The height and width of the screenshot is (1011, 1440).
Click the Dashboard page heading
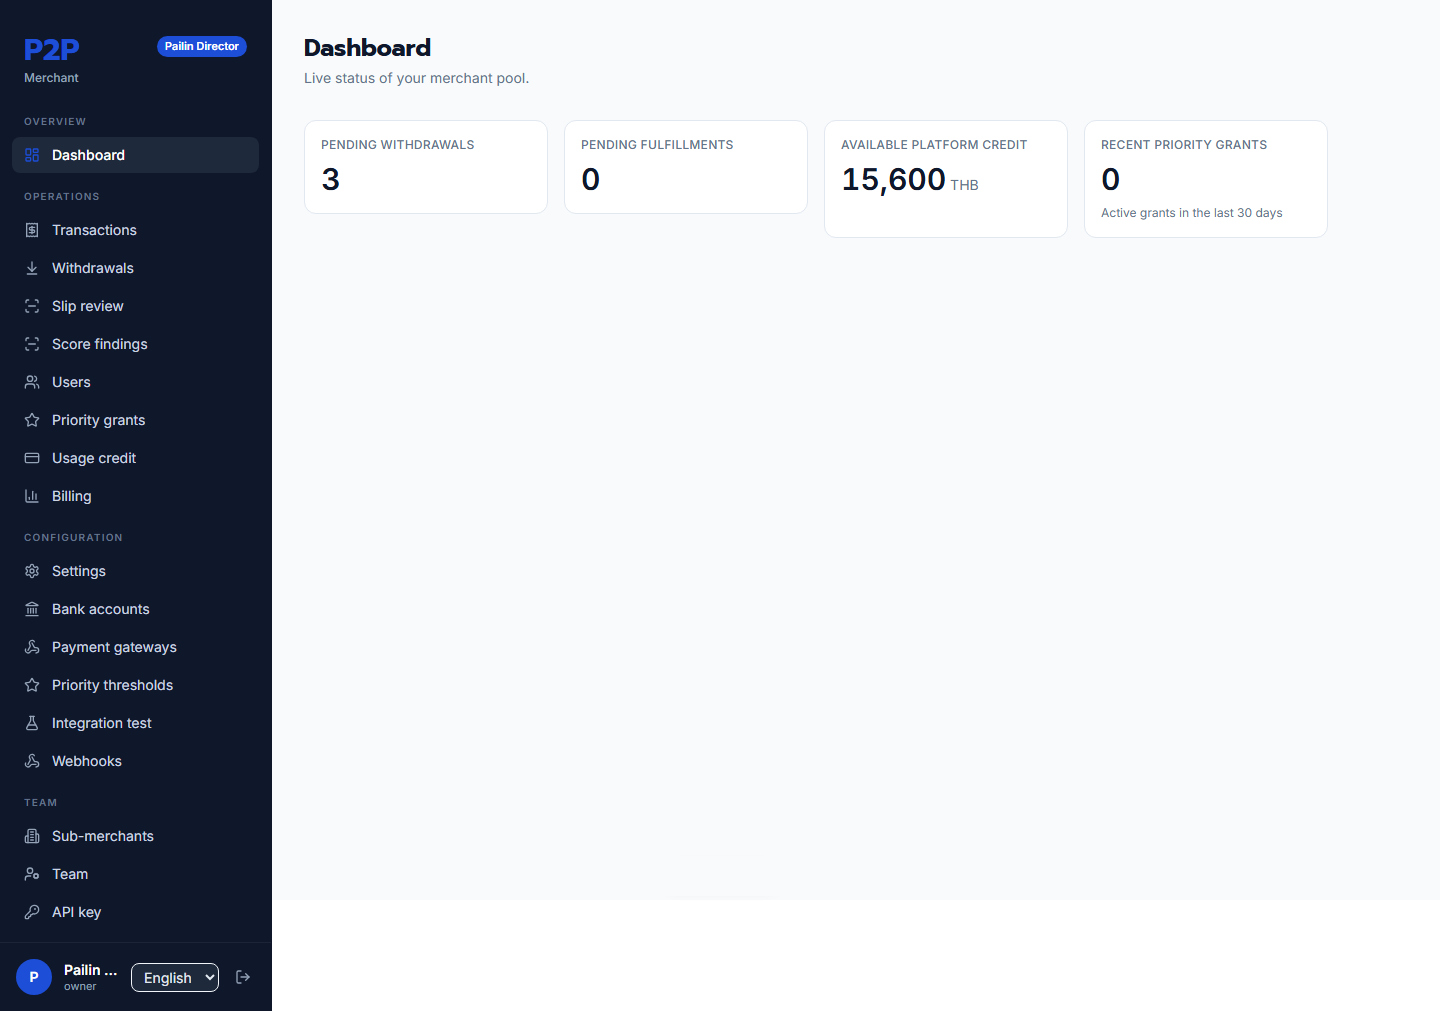(368, 48)
